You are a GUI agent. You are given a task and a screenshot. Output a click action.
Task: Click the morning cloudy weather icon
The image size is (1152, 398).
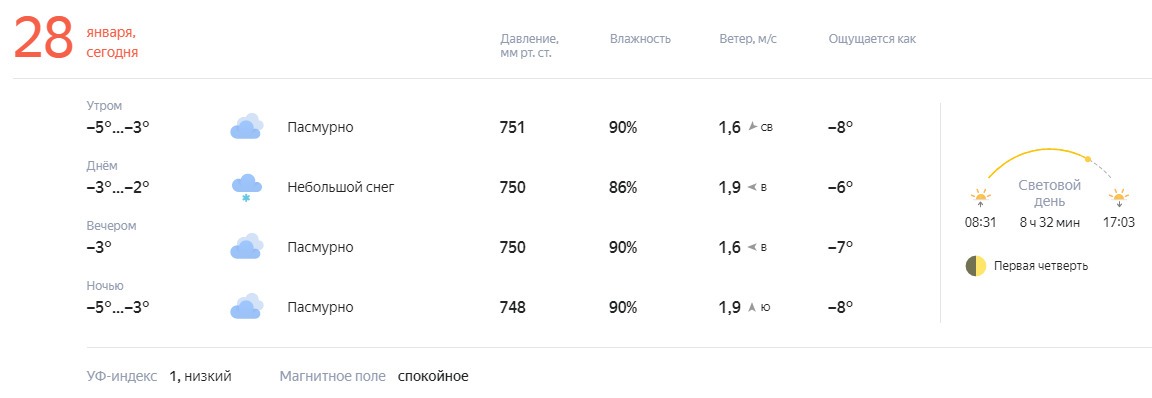click(x=246, y=127)
